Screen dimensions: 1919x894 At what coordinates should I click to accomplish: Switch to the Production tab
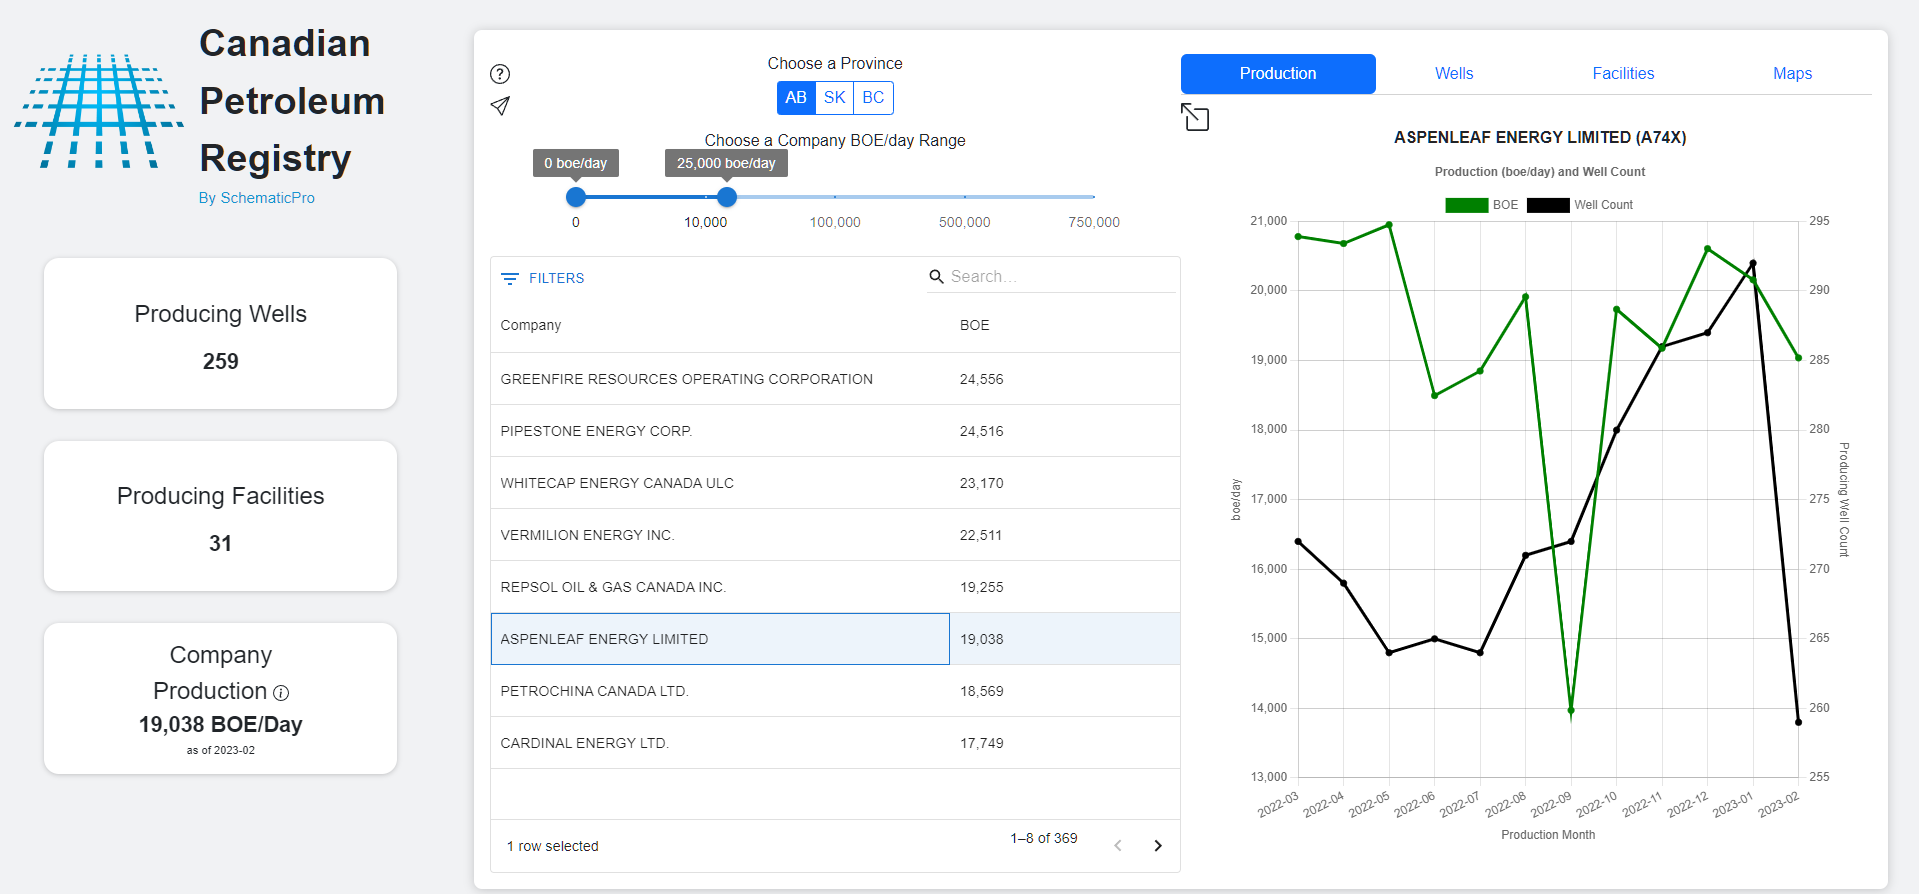tap(1278, 74)
